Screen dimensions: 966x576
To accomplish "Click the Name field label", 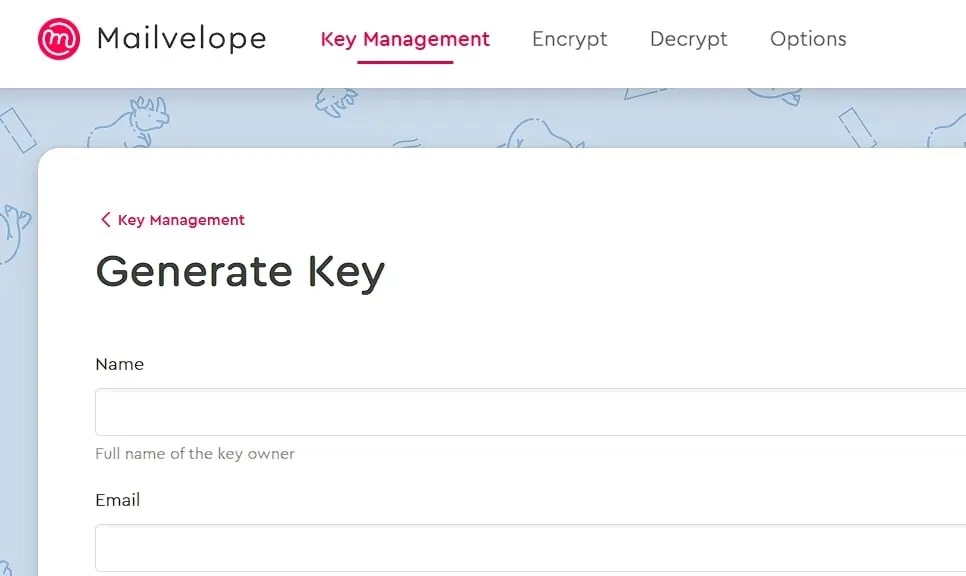I will pyautogui.click(x=119, y=364).
